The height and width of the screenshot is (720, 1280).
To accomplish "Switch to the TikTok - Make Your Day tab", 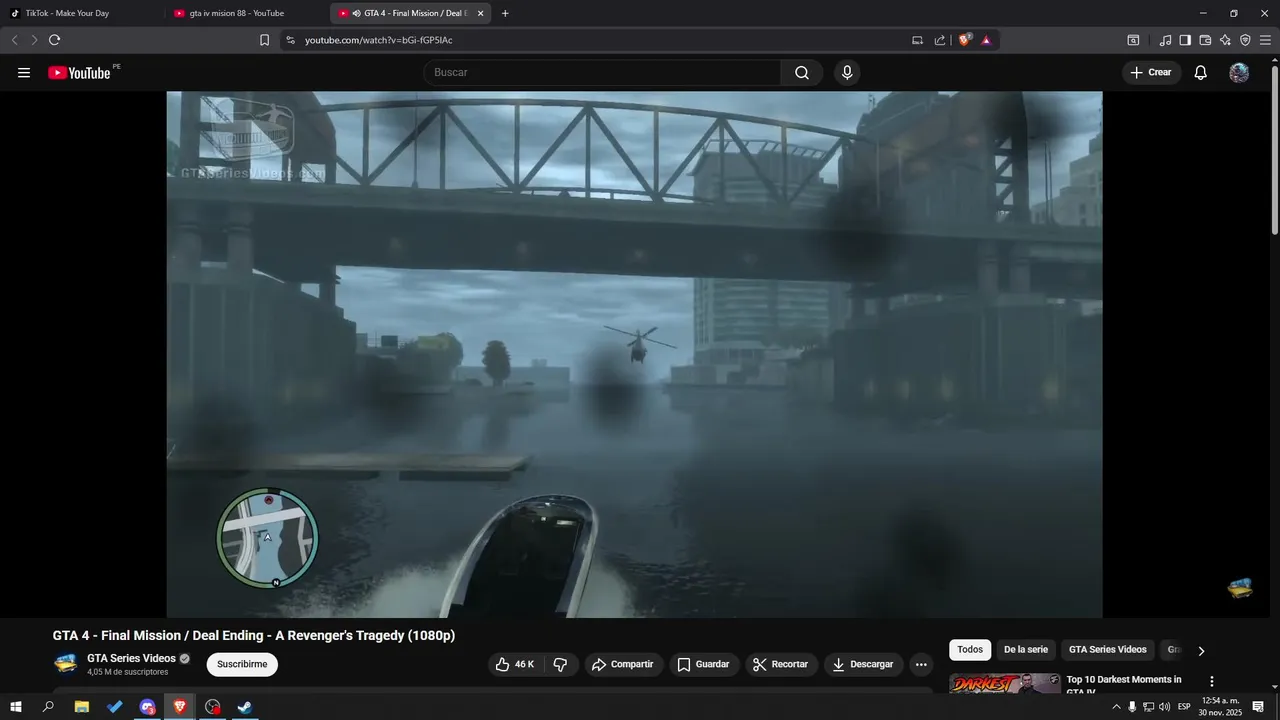I will [80, 13].
